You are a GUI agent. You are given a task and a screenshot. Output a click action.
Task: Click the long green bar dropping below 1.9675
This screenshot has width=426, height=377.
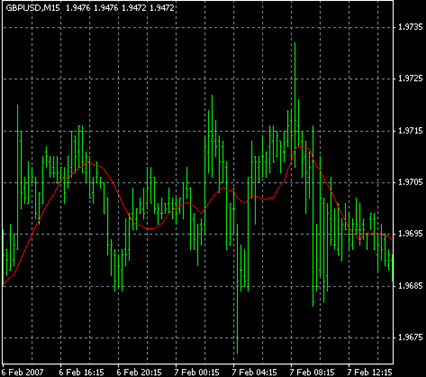point(237,289)
